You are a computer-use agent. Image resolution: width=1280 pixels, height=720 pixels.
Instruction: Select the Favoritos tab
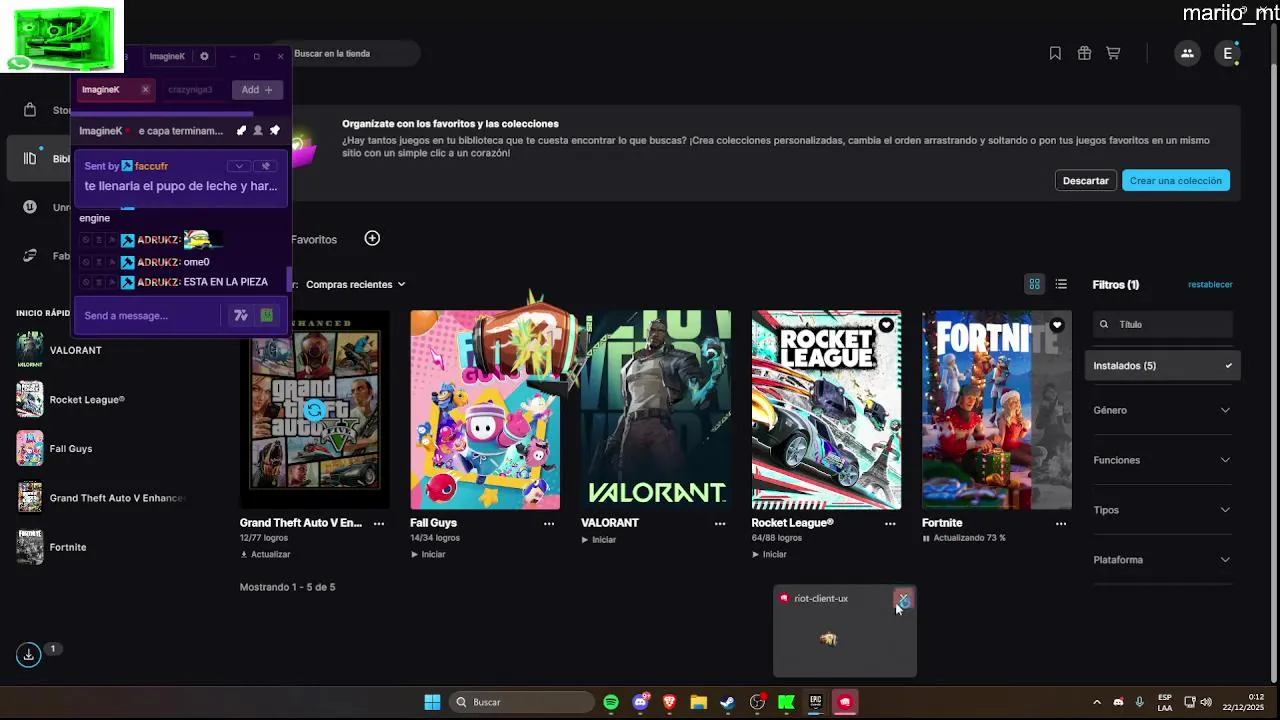[x=314, y=239]
